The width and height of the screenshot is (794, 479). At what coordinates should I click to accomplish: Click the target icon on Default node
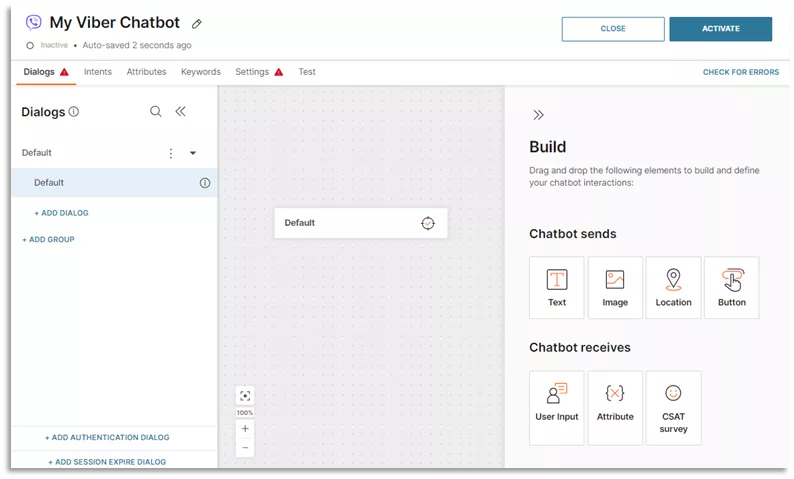pos(428,223)
